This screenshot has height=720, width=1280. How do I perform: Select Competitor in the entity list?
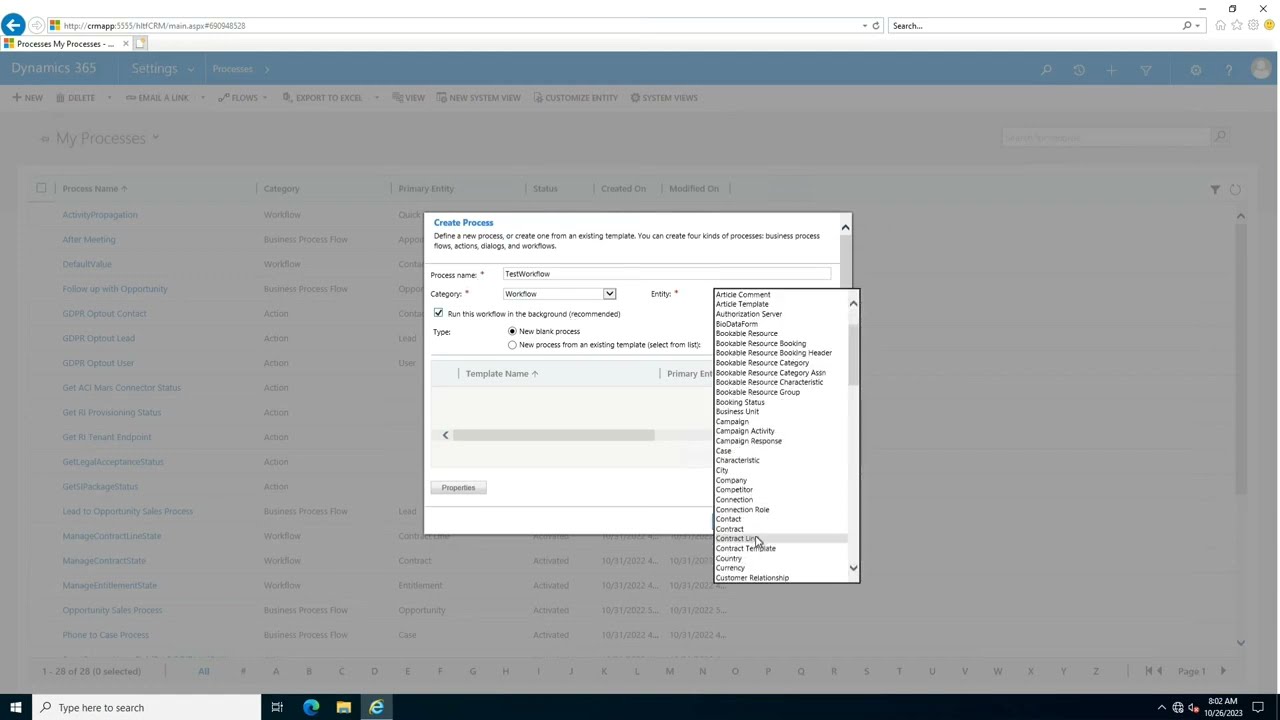coord(734,490)
